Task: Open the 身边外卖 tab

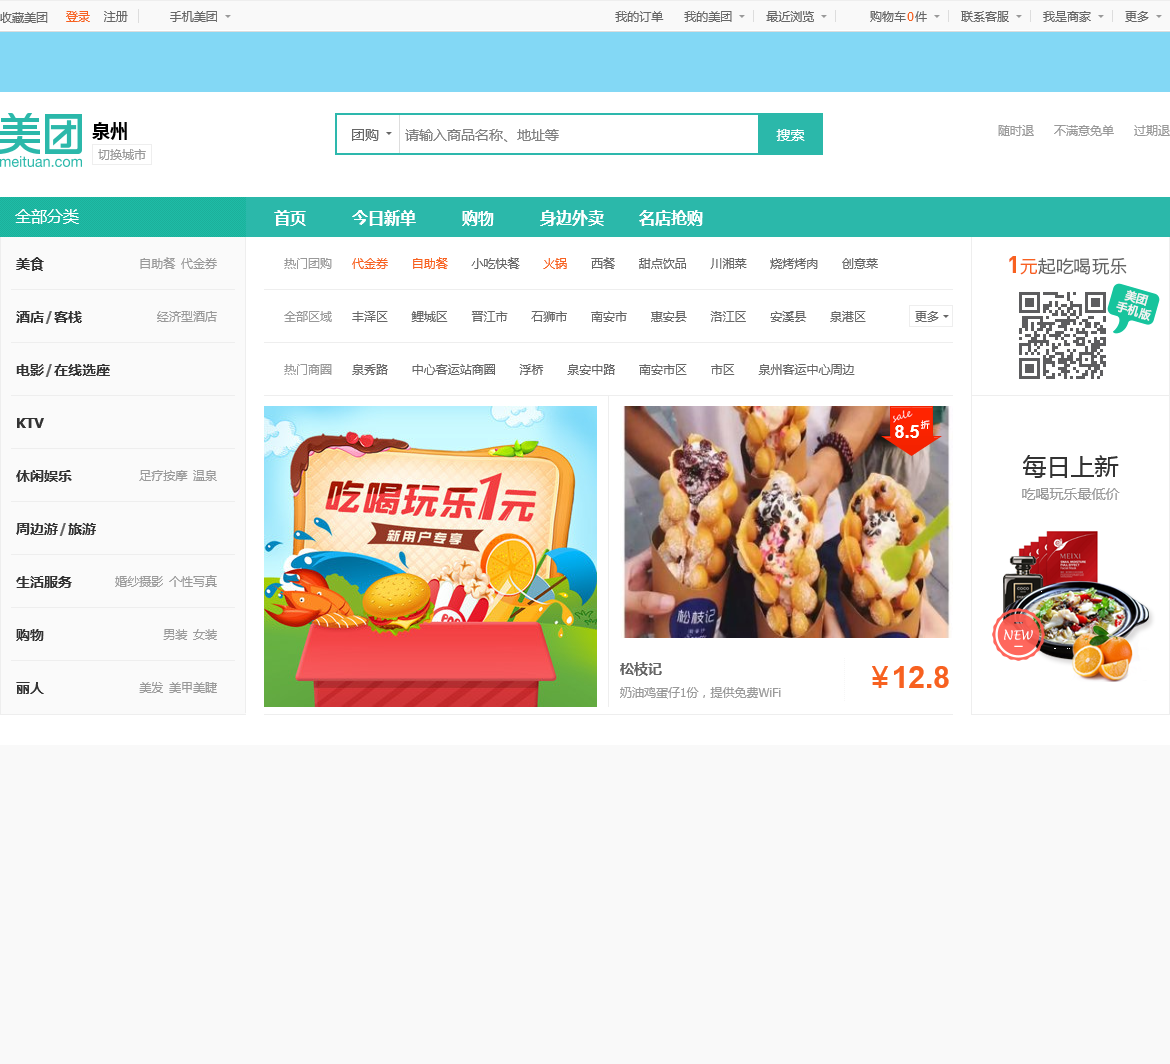Action: point(572,218)
